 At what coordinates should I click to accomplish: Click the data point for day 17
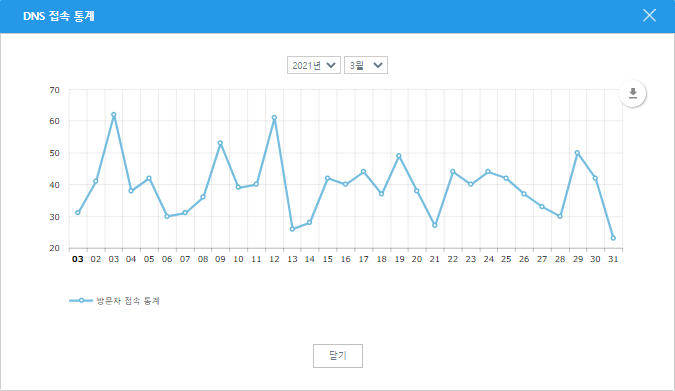[363, 171]
